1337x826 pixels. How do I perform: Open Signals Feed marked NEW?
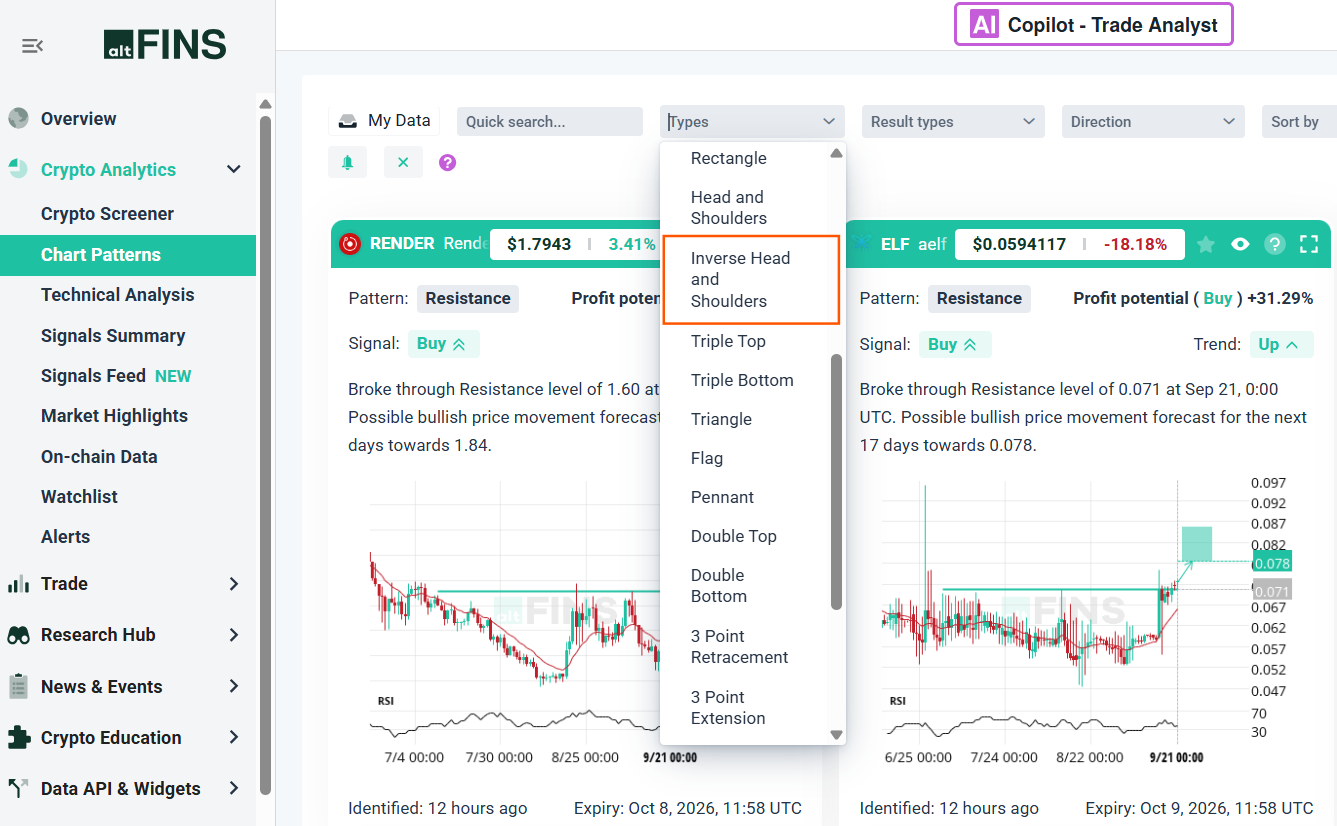116,376
